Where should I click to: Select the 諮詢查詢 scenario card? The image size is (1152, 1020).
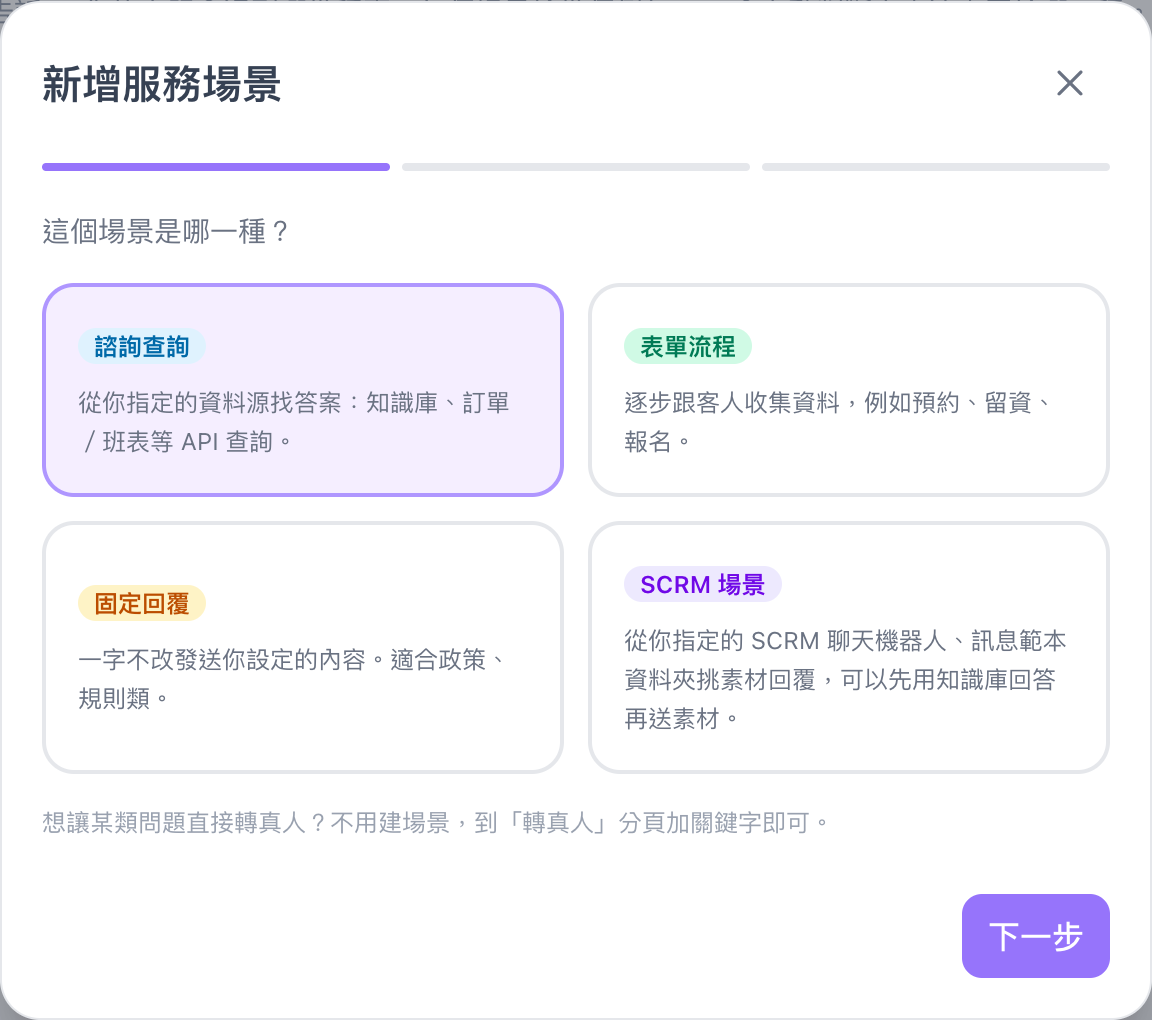(303, 390)
